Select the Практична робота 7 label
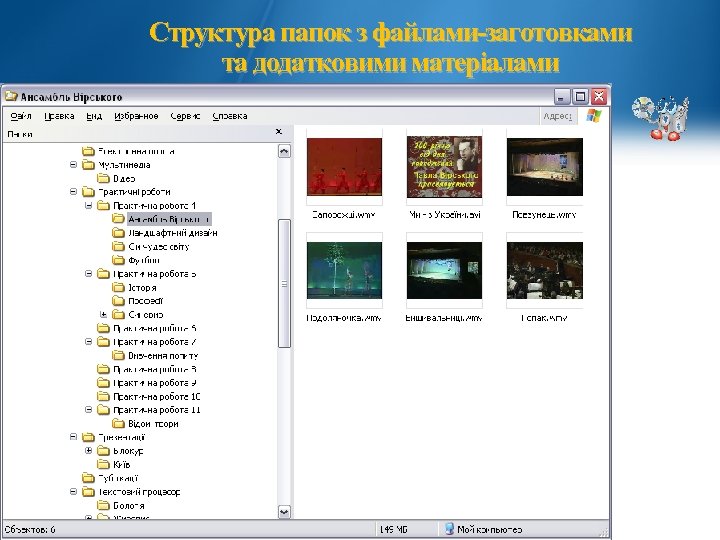Image resolution: width=720 pixels, height=540 pixels. coord(155,342)
